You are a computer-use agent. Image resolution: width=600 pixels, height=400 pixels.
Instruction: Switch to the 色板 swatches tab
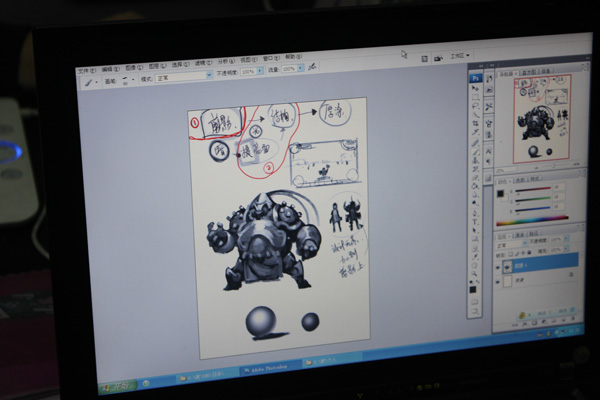(520, 180)
